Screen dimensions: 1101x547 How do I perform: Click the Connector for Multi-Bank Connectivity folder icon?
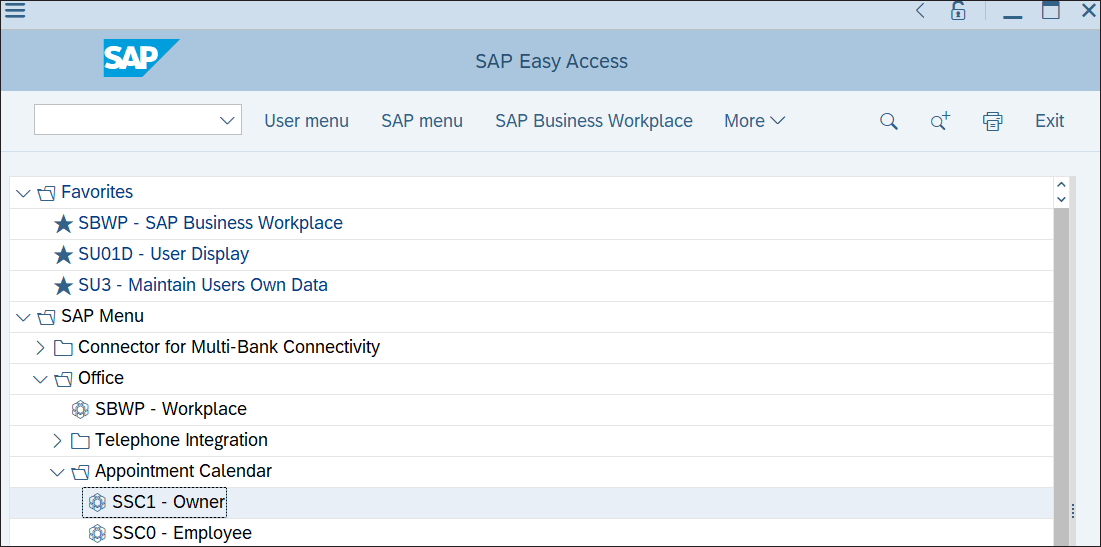[x=63, y=348]
